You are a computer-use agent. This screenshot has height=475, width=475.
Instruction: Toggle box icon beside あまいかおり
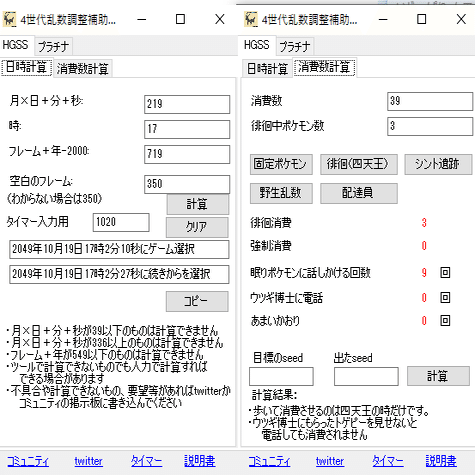(x=445, y=321)
